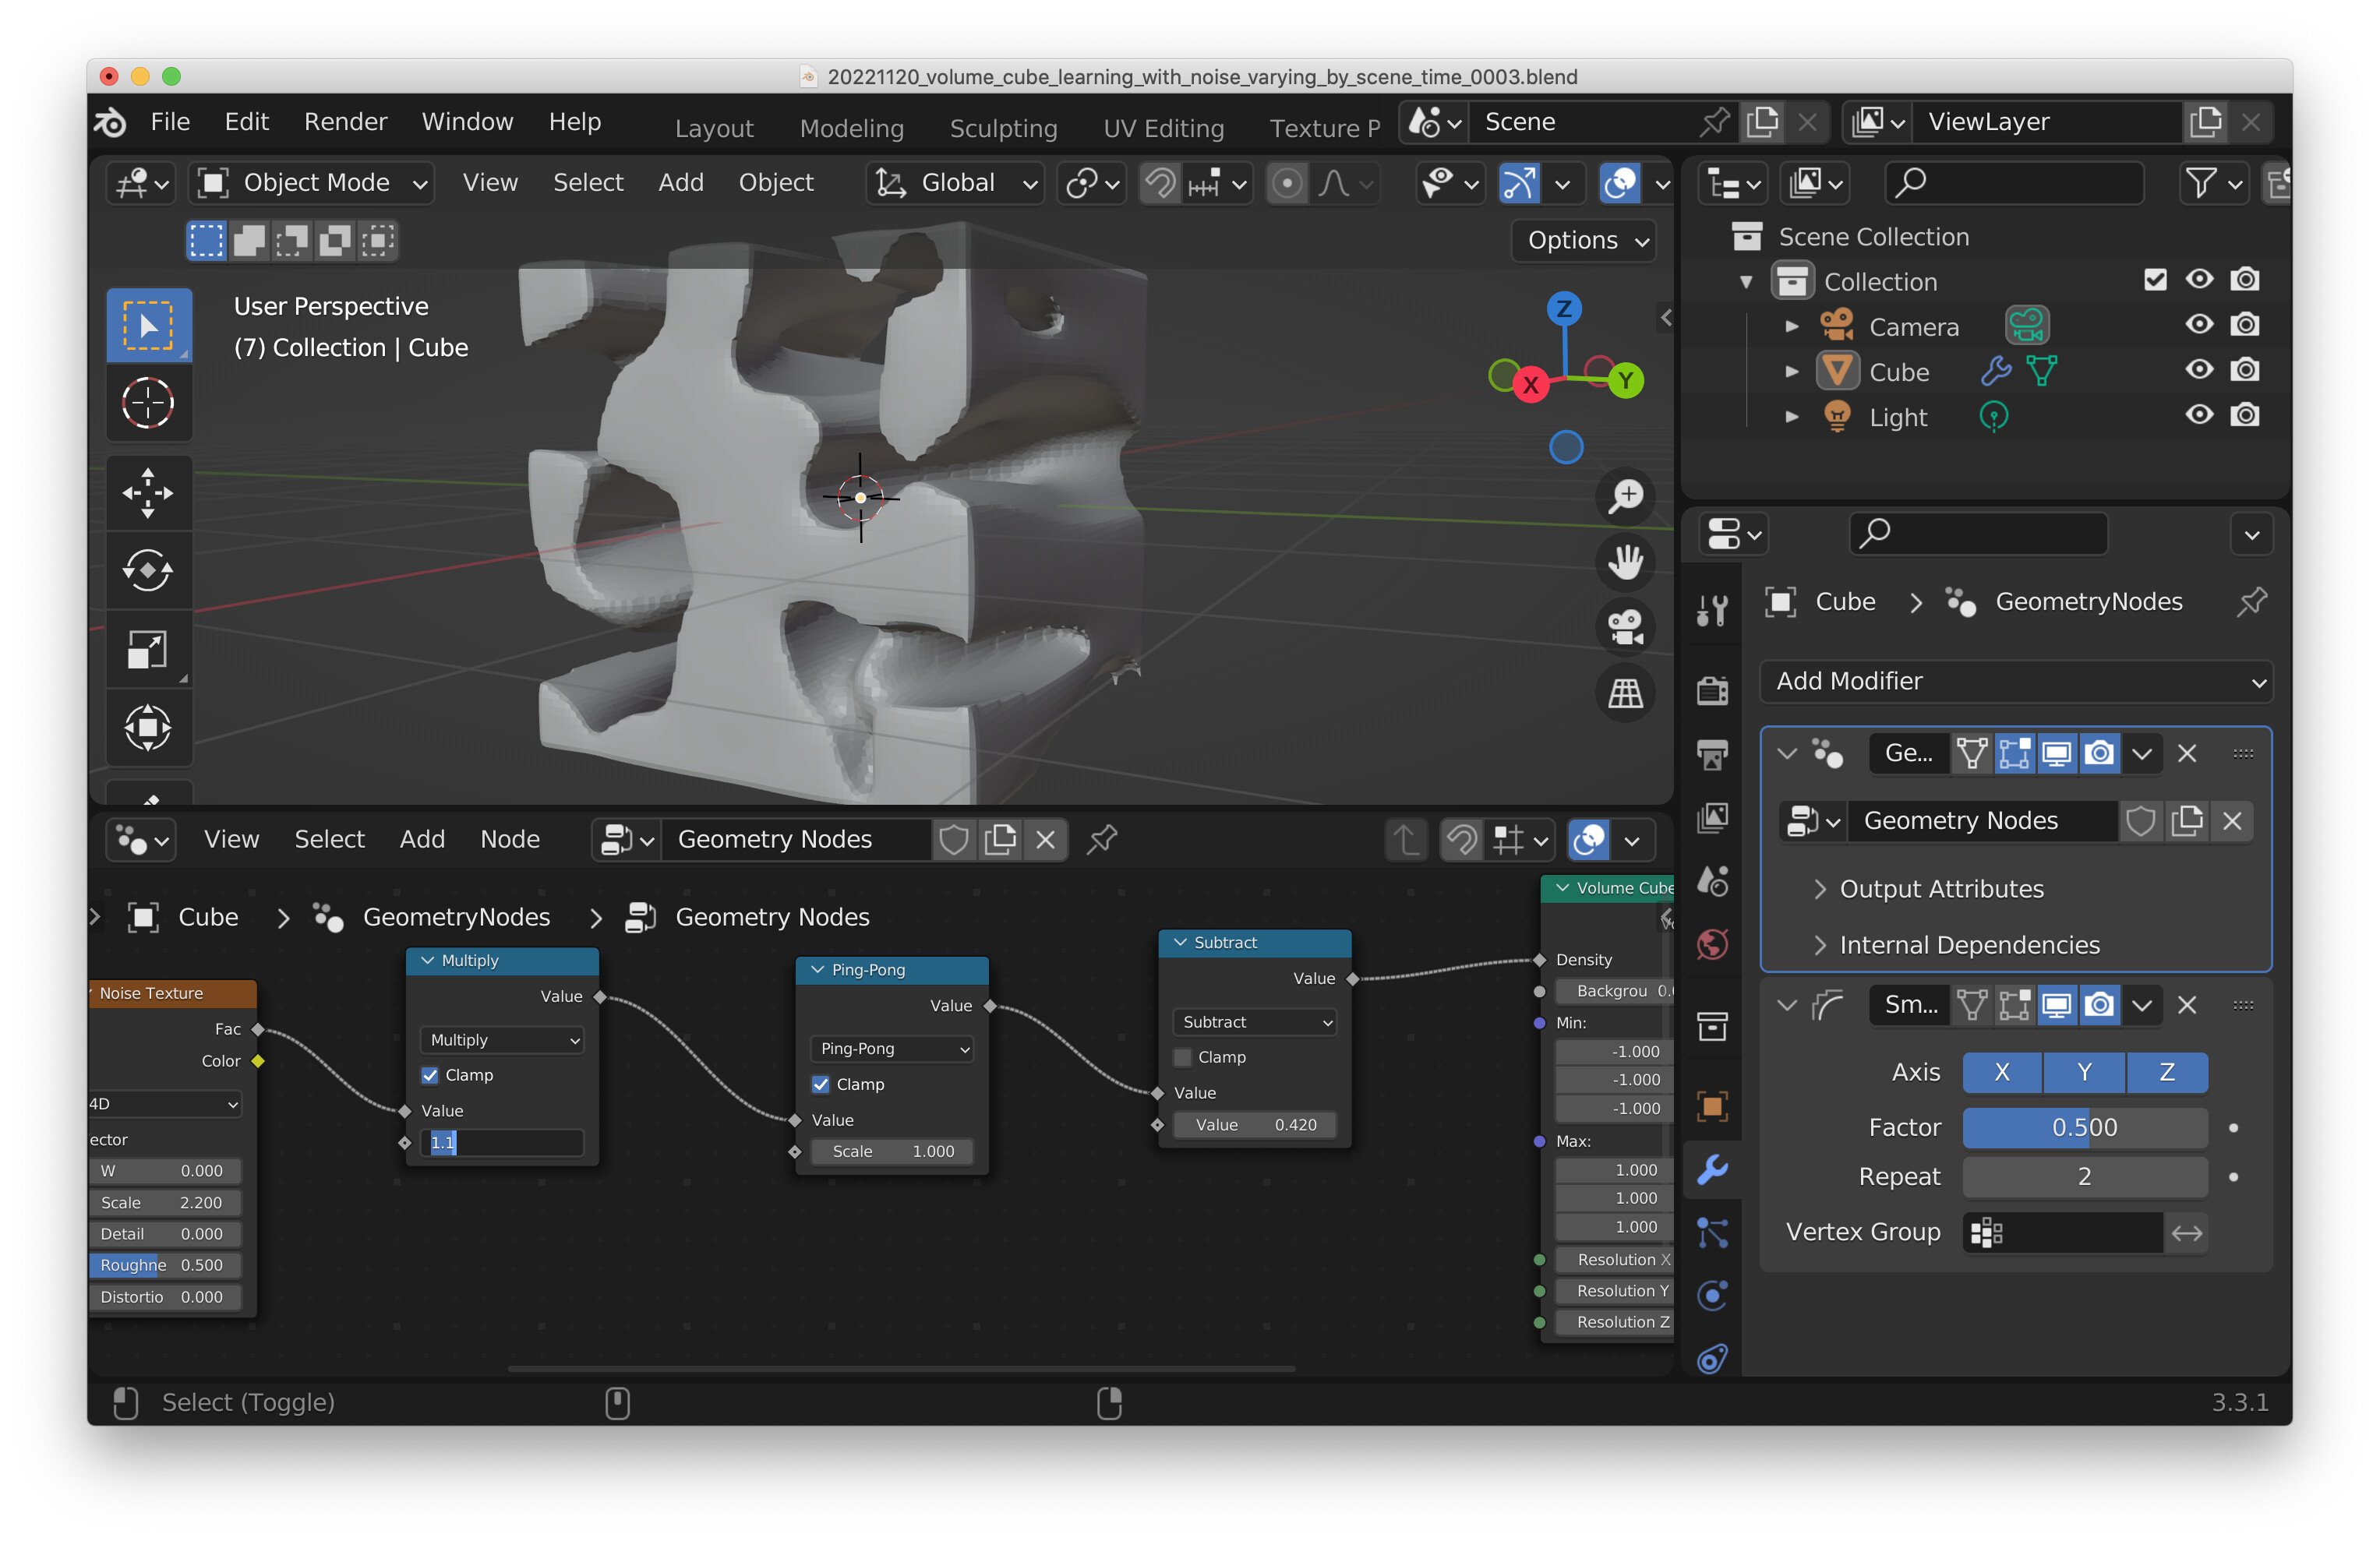Open the Global transform orientation dropdown
The image size is (2380, 1541).
coord(956,183)
